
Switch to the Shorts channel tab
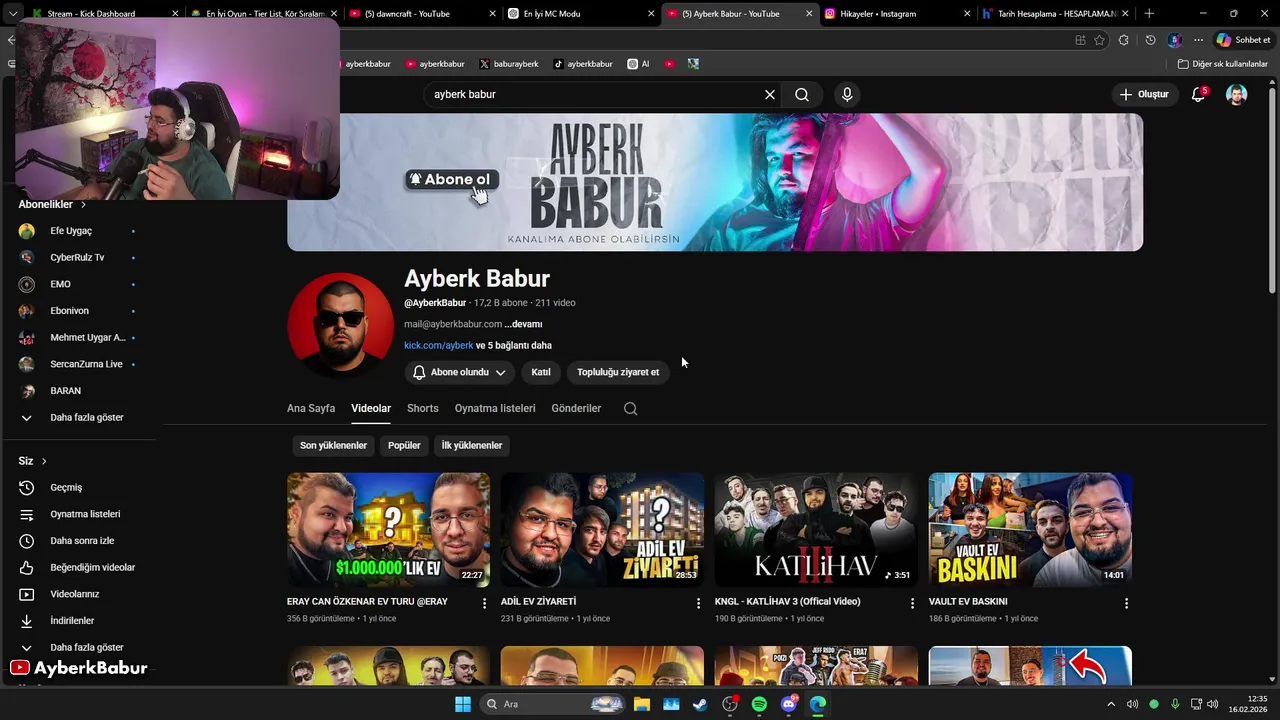click(x=423, y=408)
